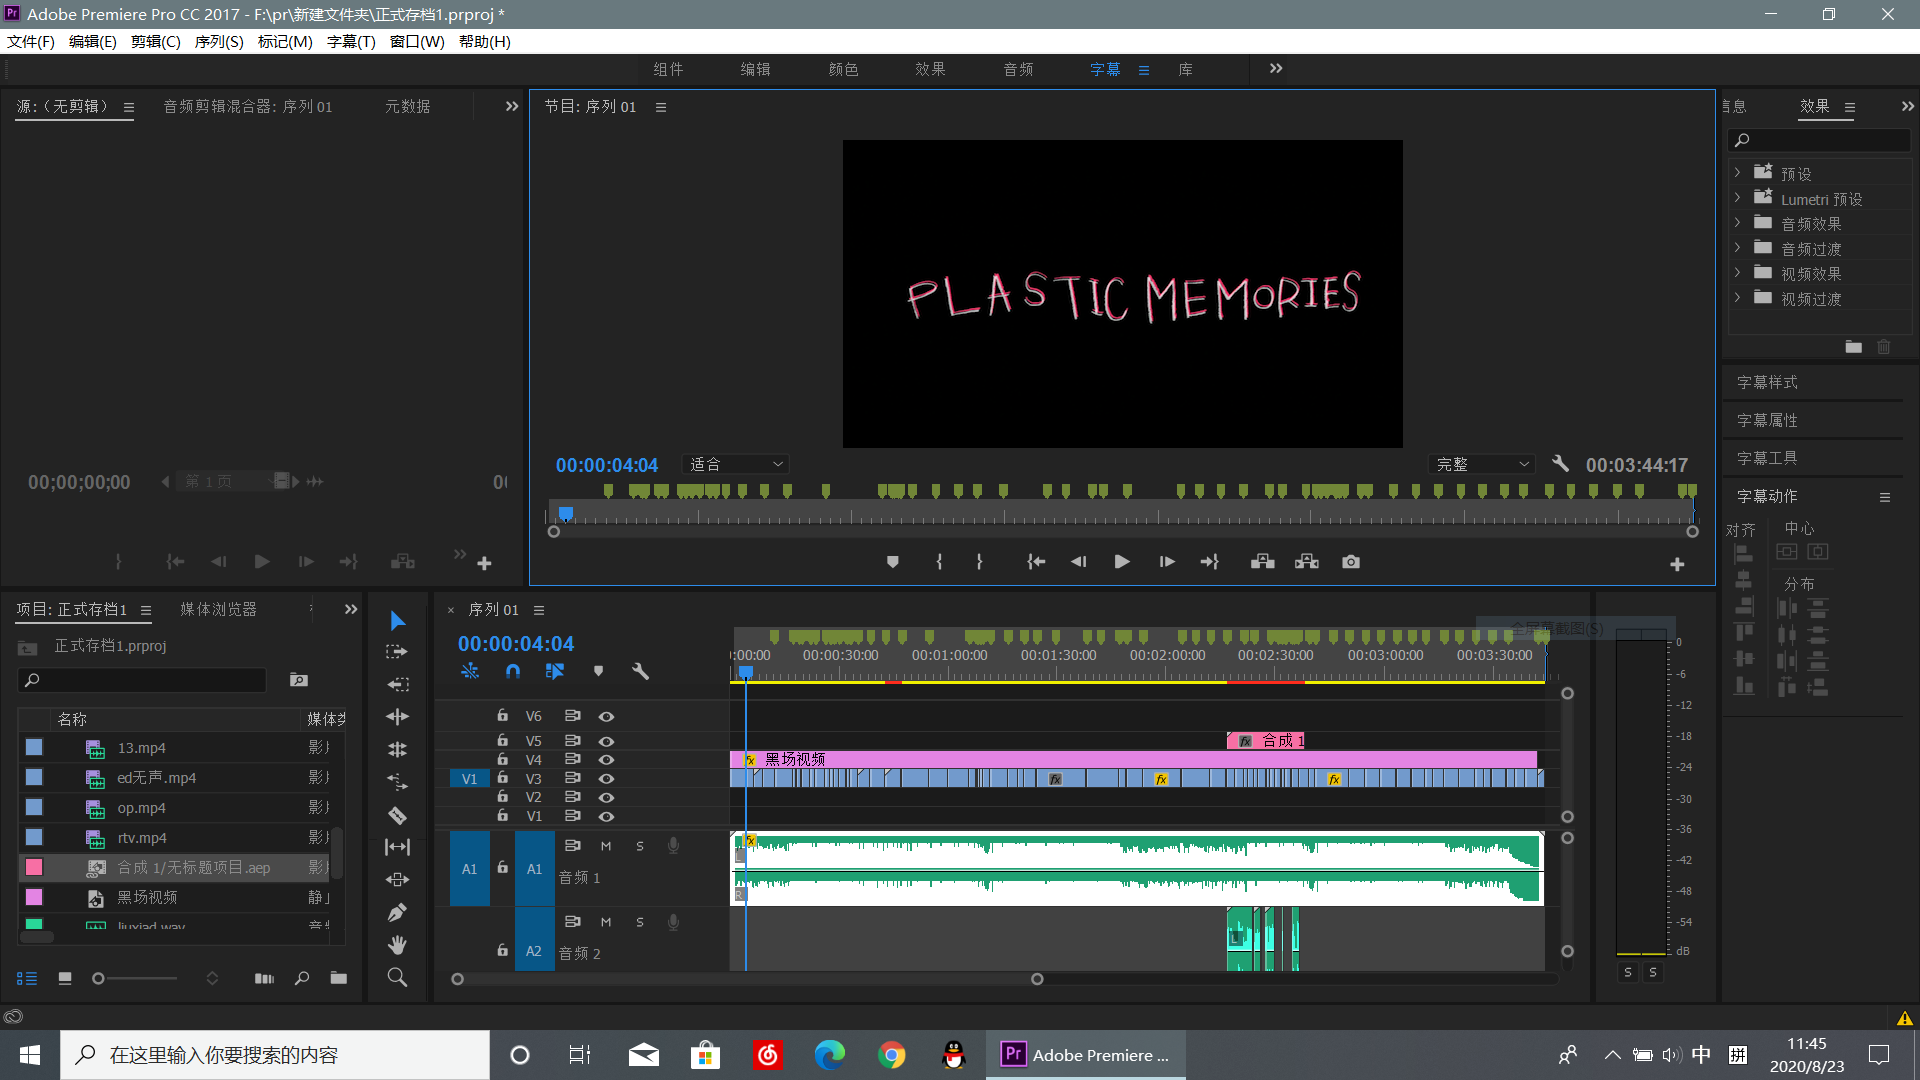Select the Hand tool
Screen dimensions: 1920x1080
tap(397, 945)
